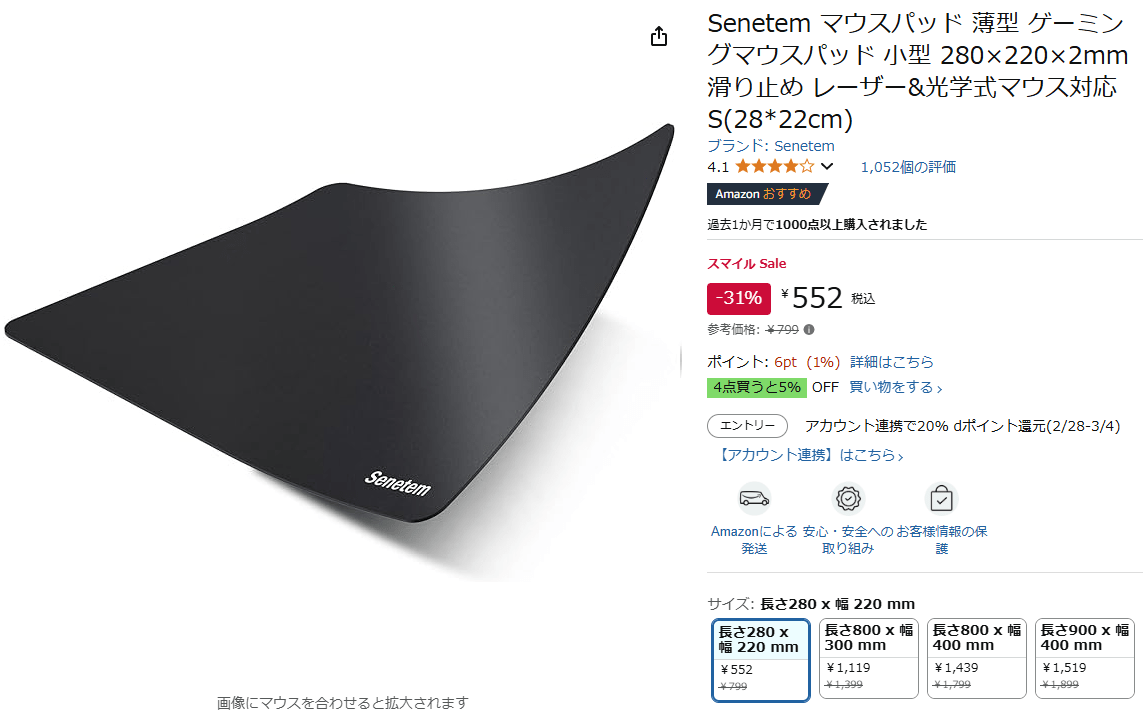Select size 長さ800 x 幅300 mm option
This screenshot has width=1143, height=715.
point(868,658)
